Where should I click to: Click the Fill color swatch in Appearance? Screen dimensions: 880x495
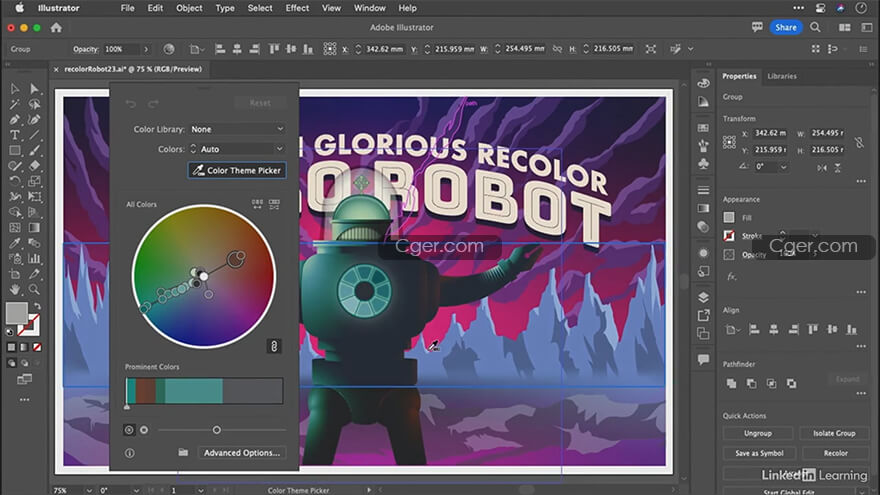tap(728, 217)
